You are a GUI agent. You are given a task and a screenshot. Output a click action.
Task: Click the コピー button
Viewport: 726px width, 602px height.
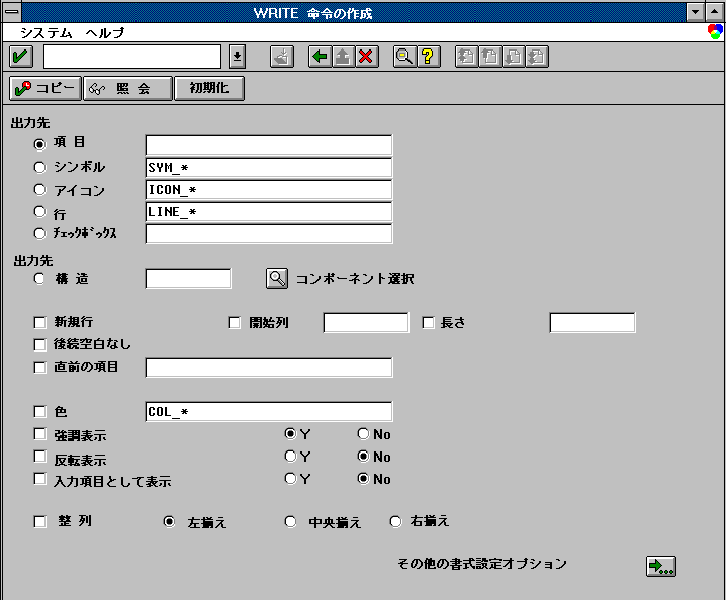(x=45, y=88)
